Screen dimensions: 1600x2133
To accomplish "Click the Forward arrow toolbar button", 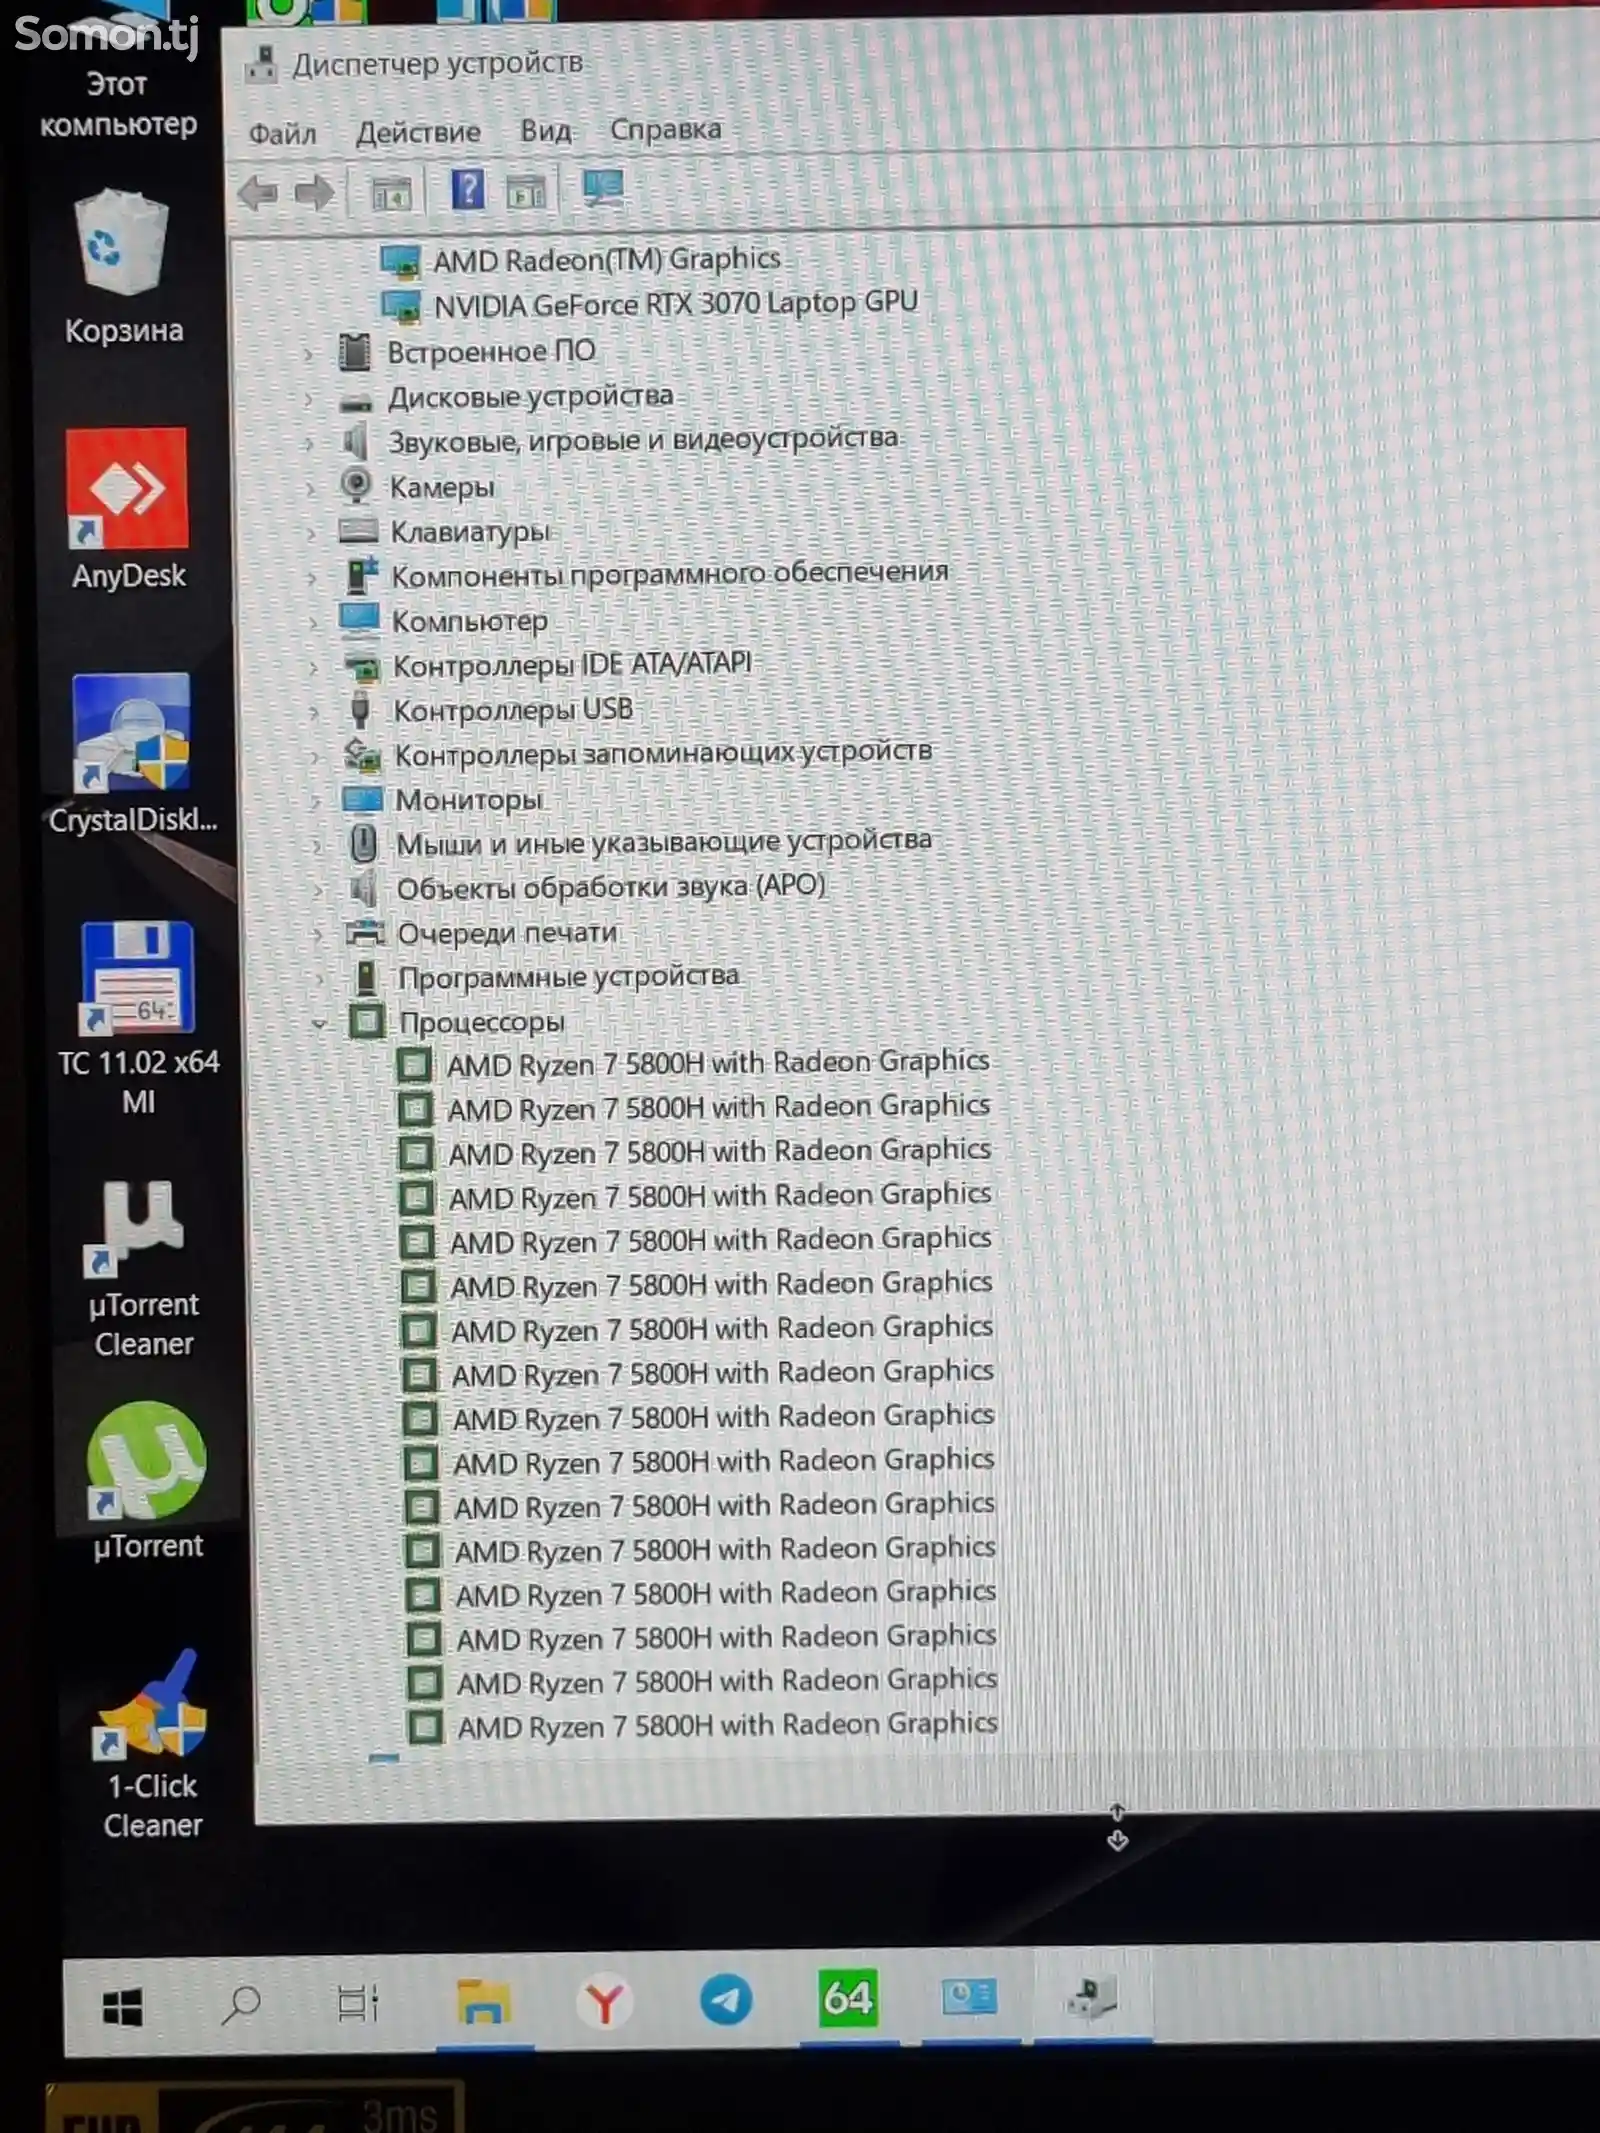I will pyautogui.click(x=314, y=191).
